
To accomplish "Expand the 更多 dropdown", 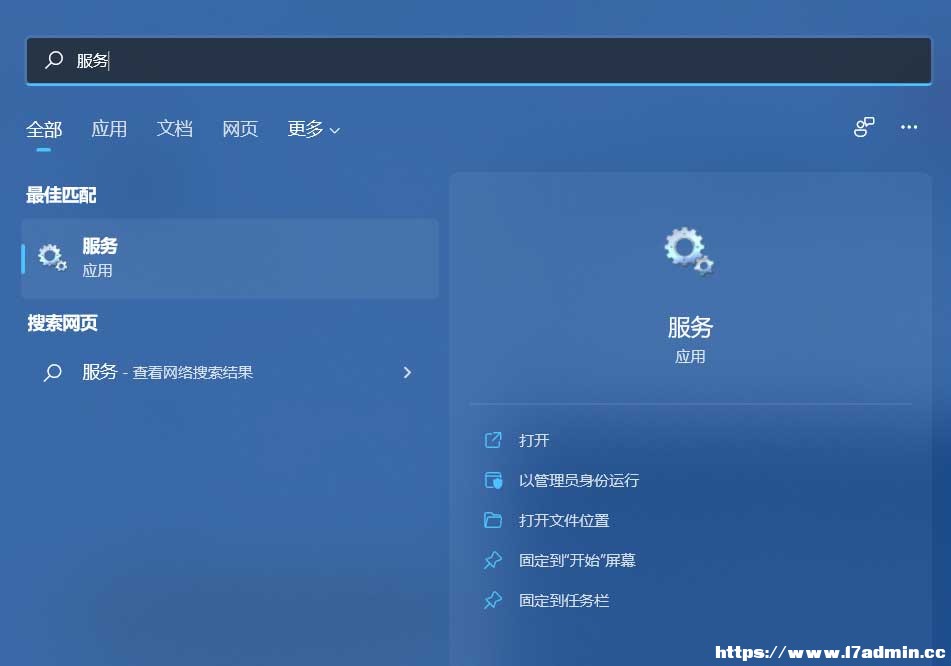I will [x=314, y=129].
